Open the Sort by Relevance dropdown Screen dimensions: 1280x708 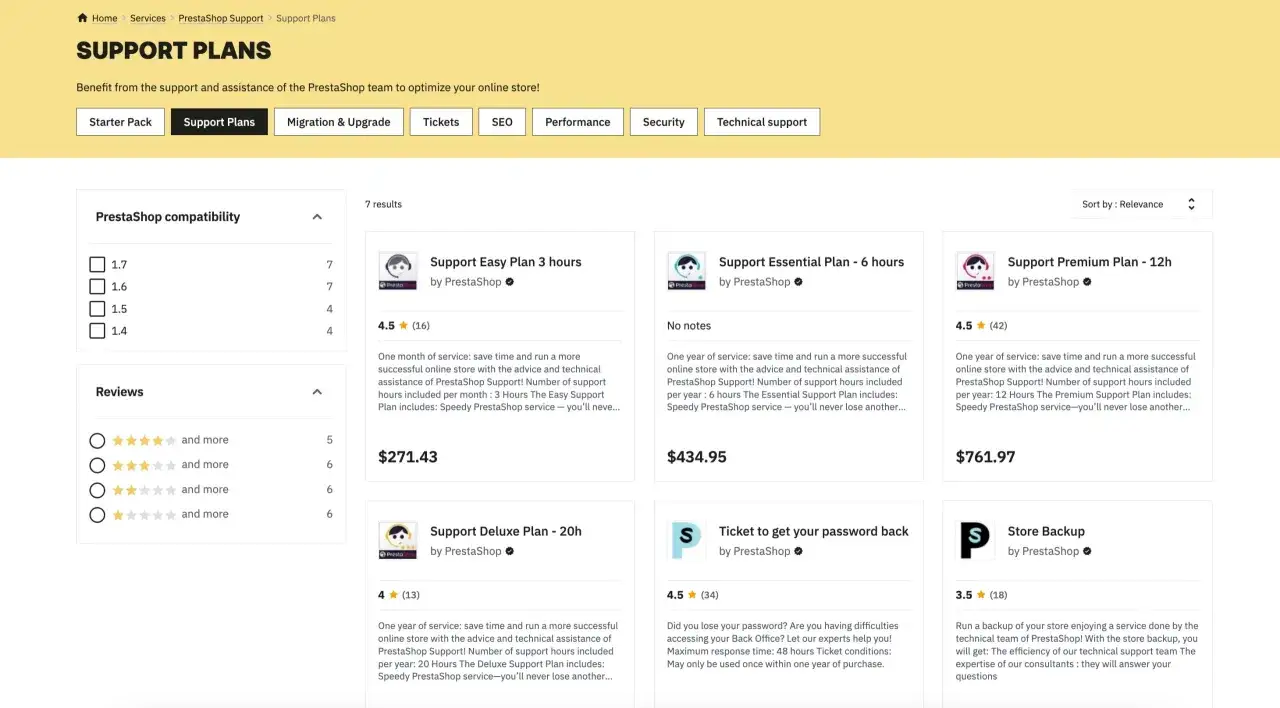click(1140, 204)
